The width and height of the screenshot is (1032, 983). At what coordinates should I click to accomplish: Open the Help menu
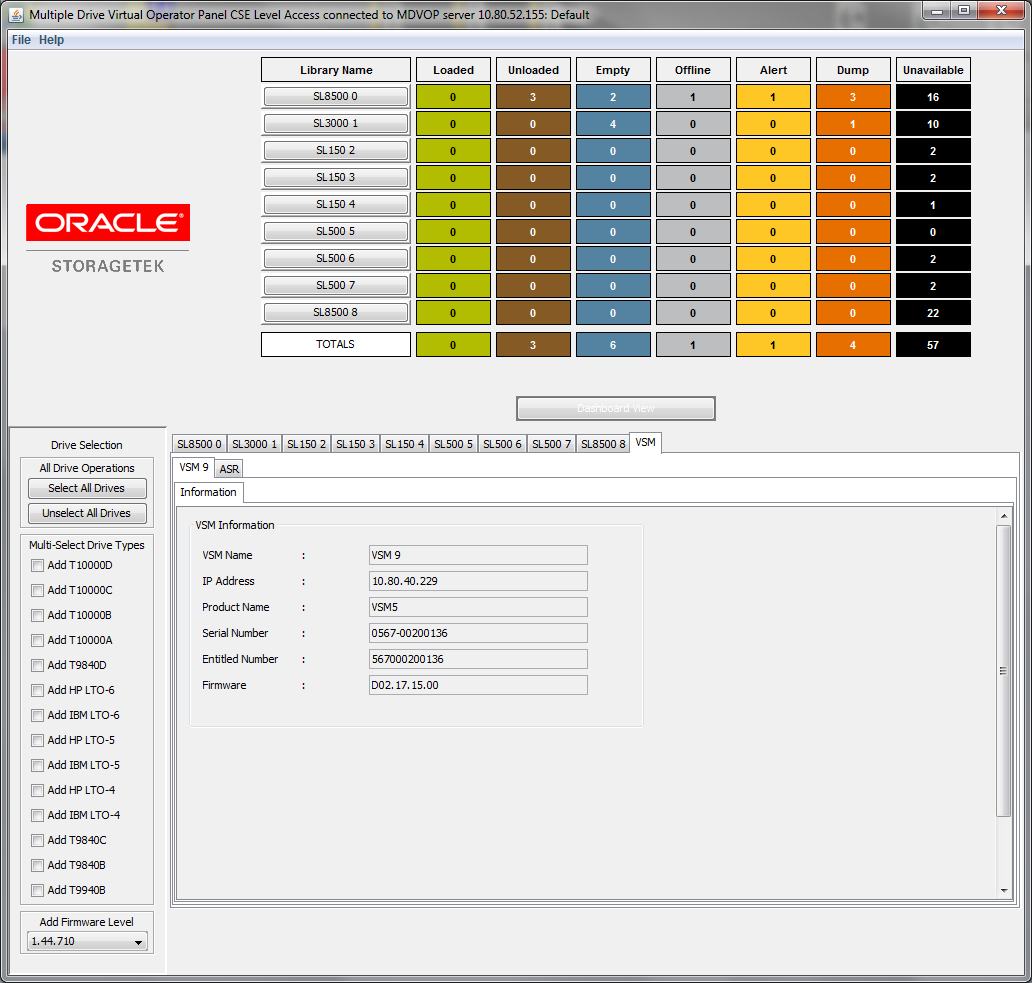point(51,40)
